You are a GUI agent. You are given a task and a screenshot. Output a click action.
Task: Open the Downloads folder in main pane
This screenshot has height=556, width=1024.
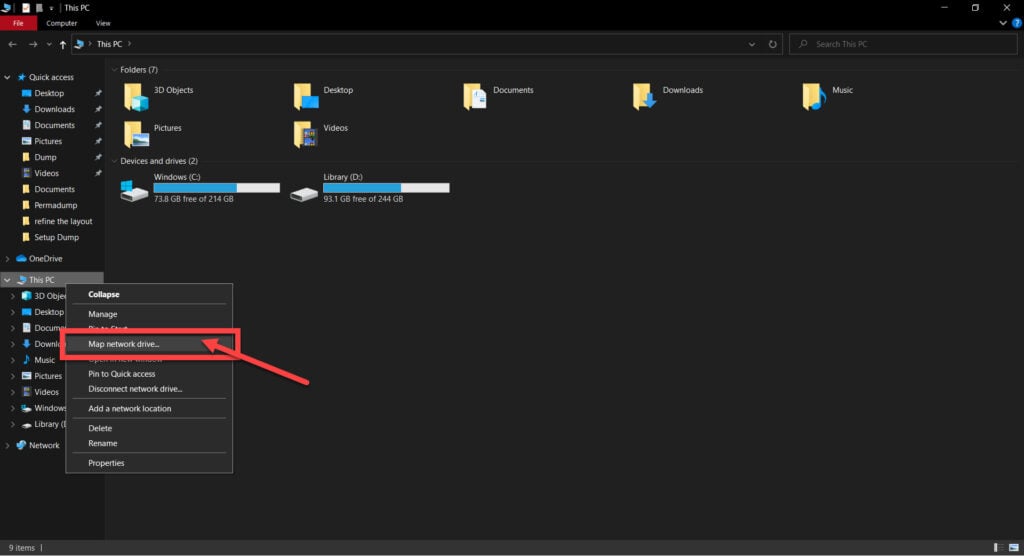645,96
